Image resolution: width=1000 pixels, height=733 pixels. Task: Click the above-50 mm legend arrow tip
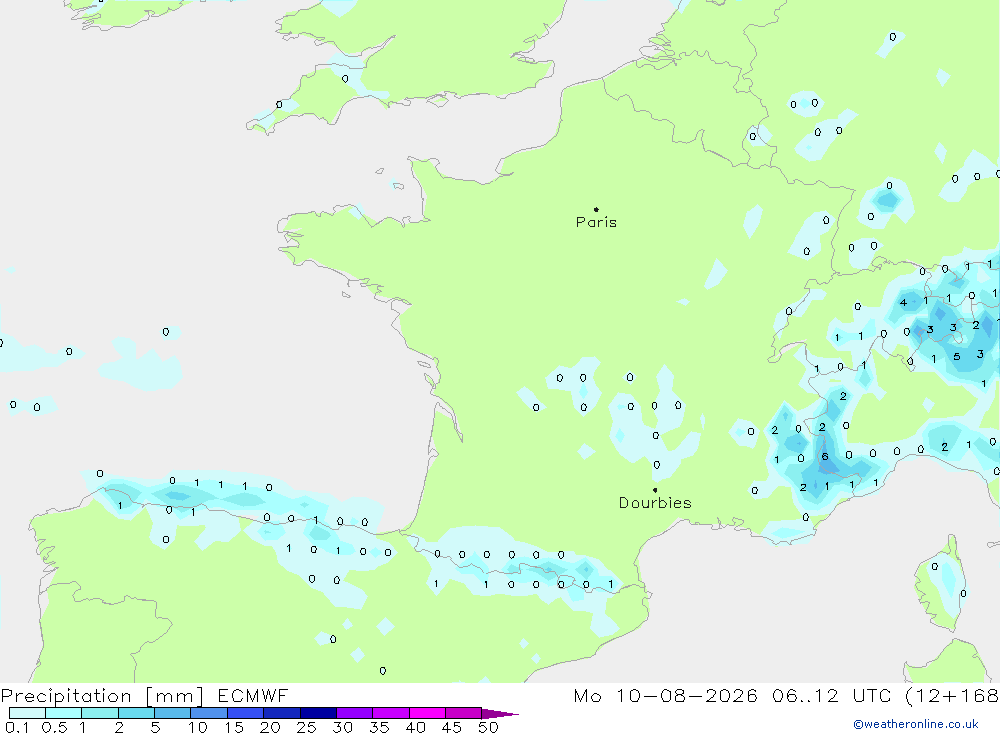[x=501, y=714]
